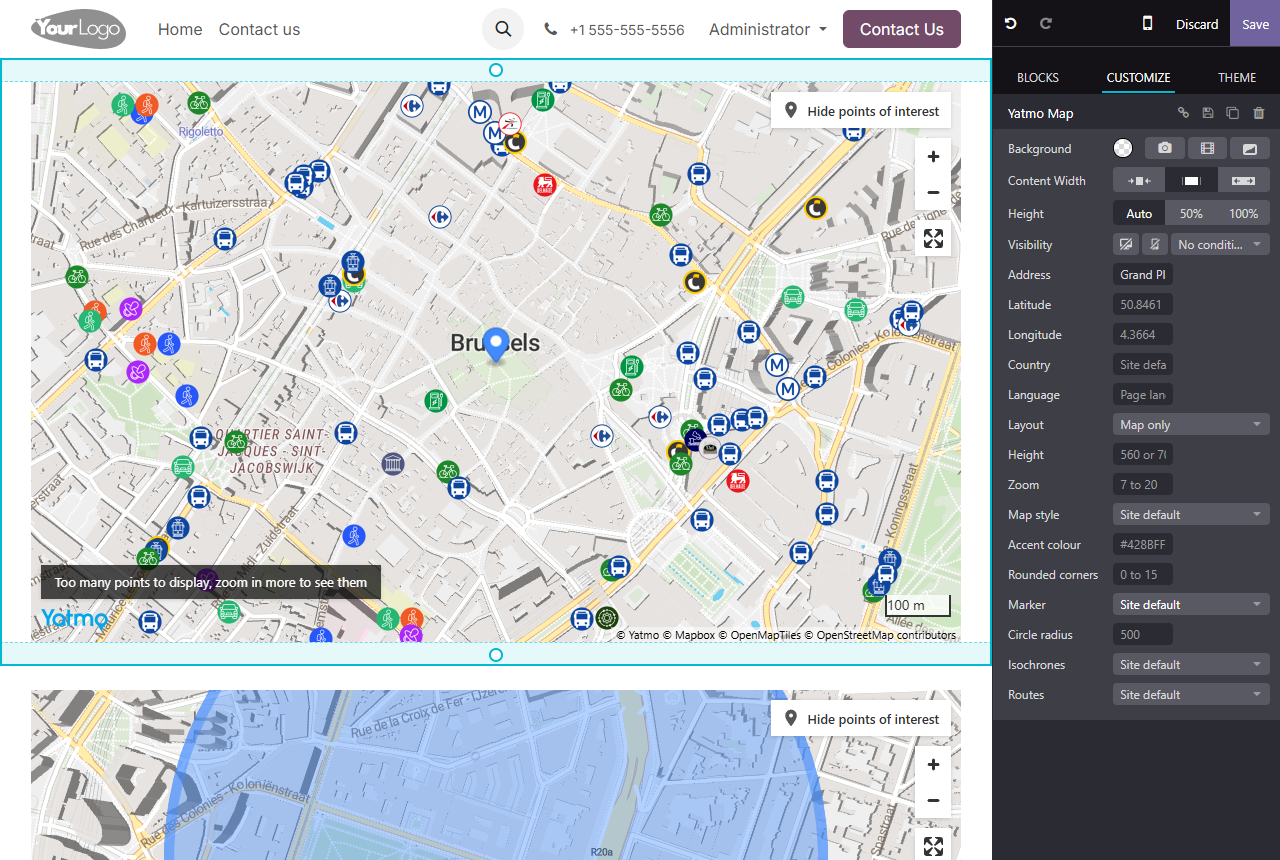
Task: Zoom in on the top map
Action: click(933, 156)
